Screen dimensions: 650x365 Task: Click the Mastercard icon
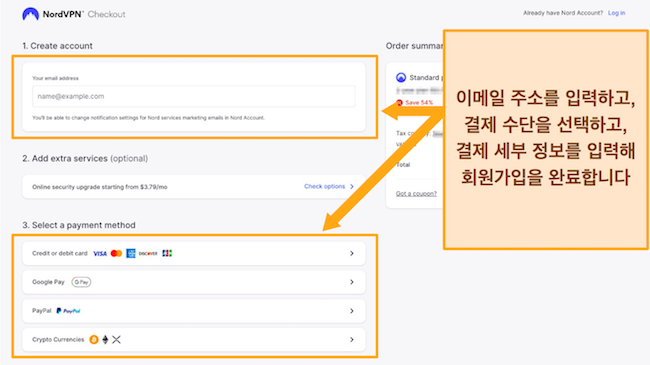(x=116, y=253)
